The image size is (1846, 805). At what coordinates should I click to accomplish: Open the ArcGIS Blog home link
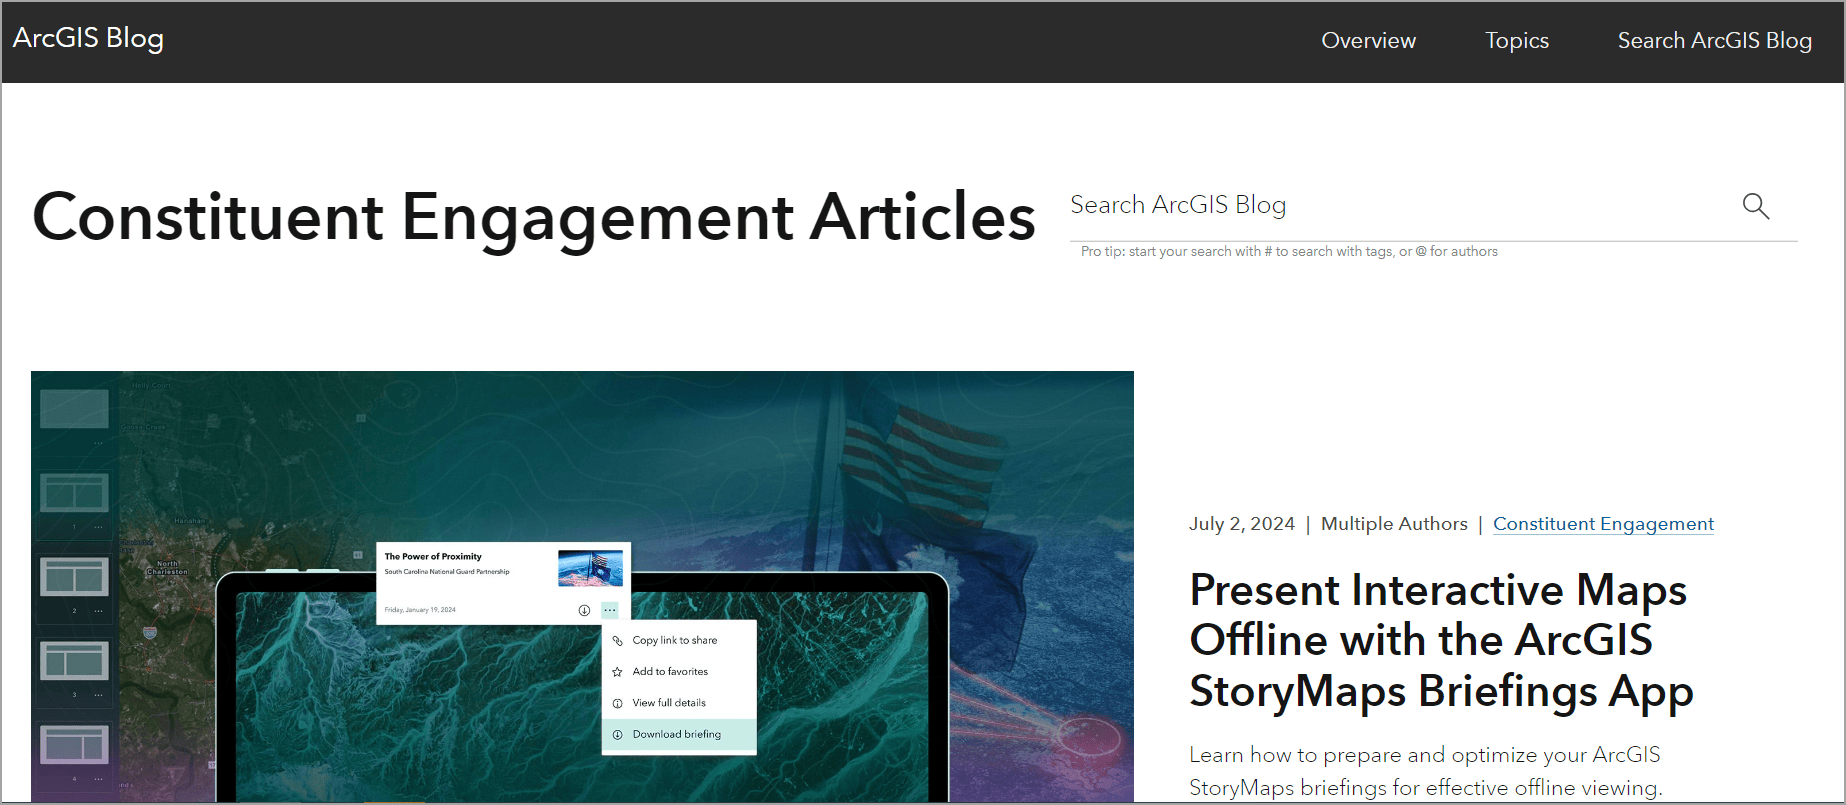coord(88,38)
